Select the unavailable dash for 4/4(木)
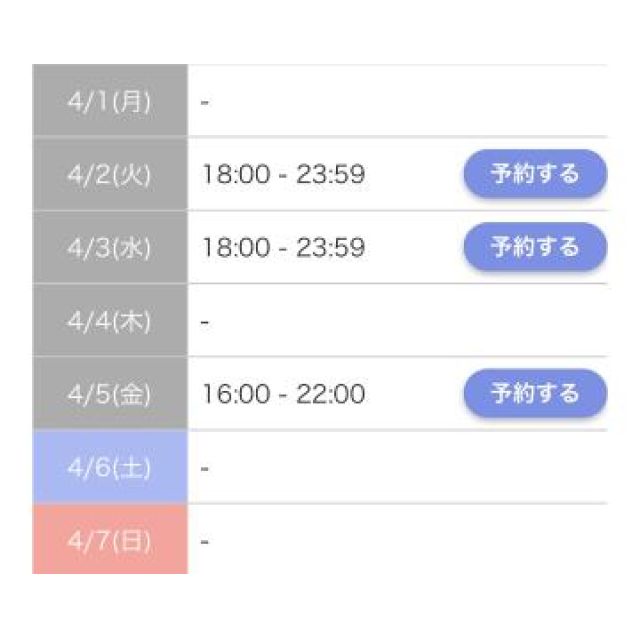Viewport: 640px width, 640px height. tap(204, 322)
